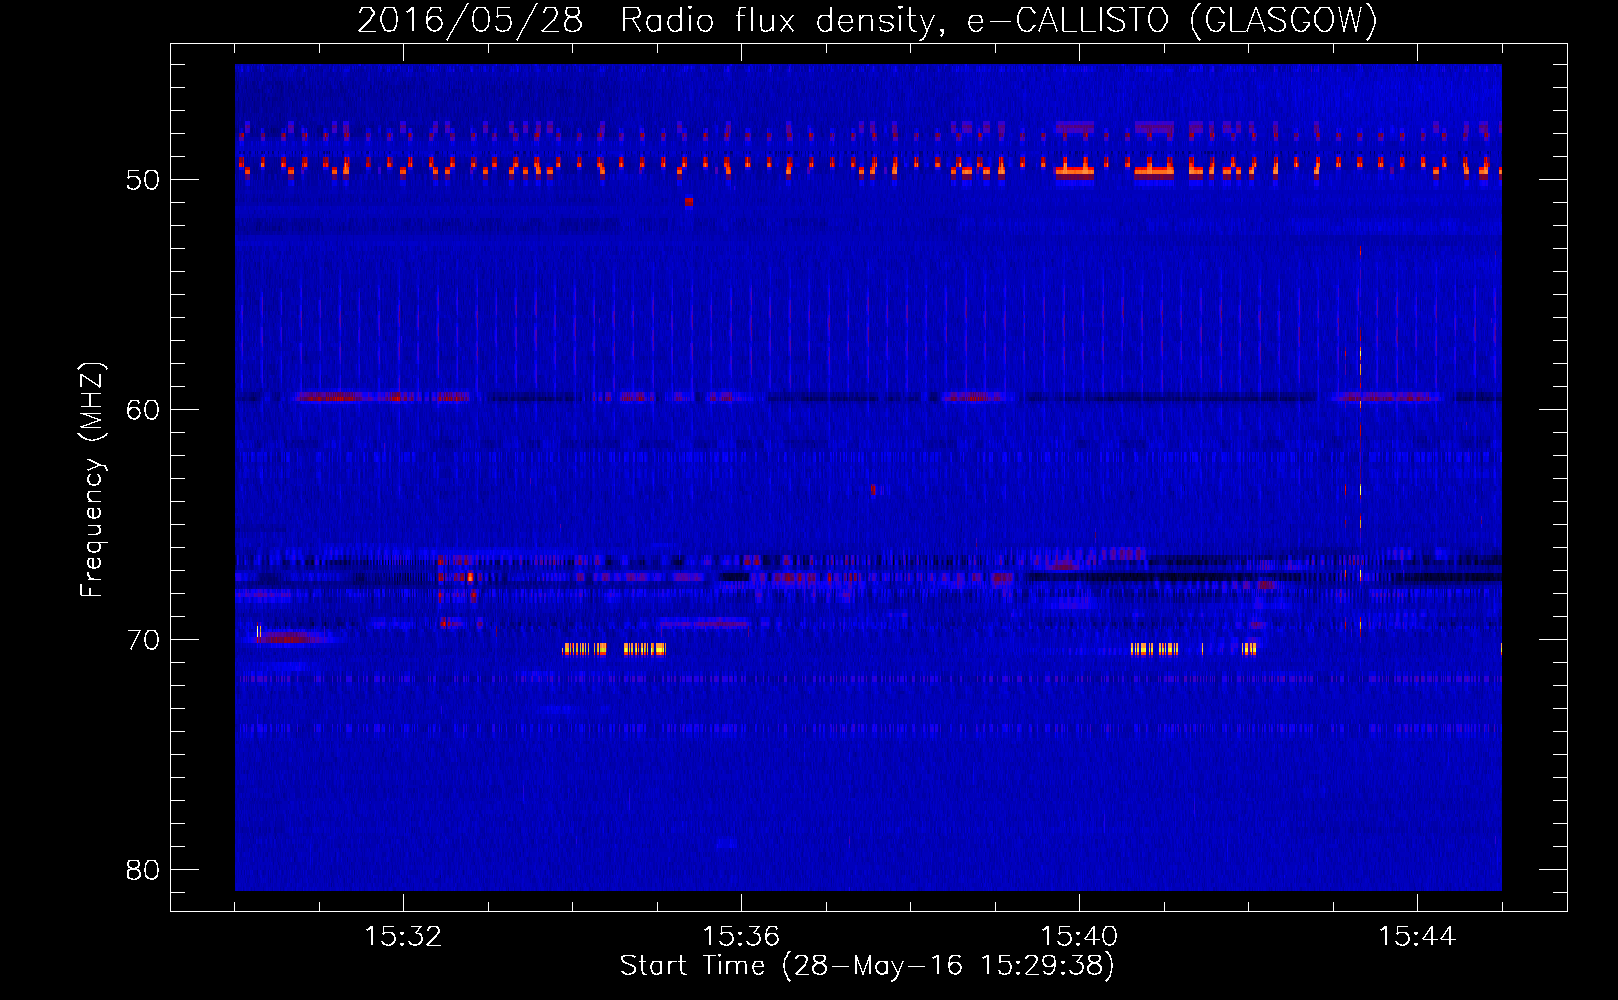Click the 15:40 time tick label
Image resolution: width=1618 pixels, height=1000 pixels.
point(1079,937)
